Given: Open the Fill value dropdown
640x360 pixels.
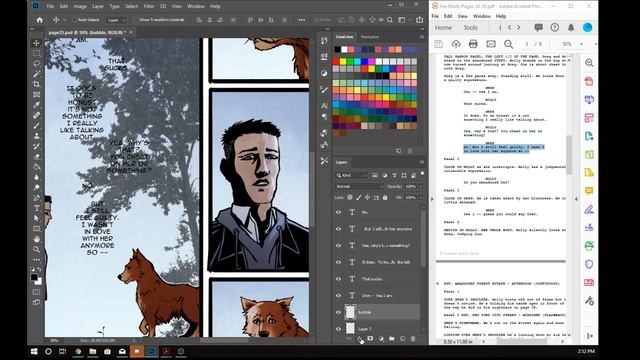Looking at the screenshot, I should [421, 198].
